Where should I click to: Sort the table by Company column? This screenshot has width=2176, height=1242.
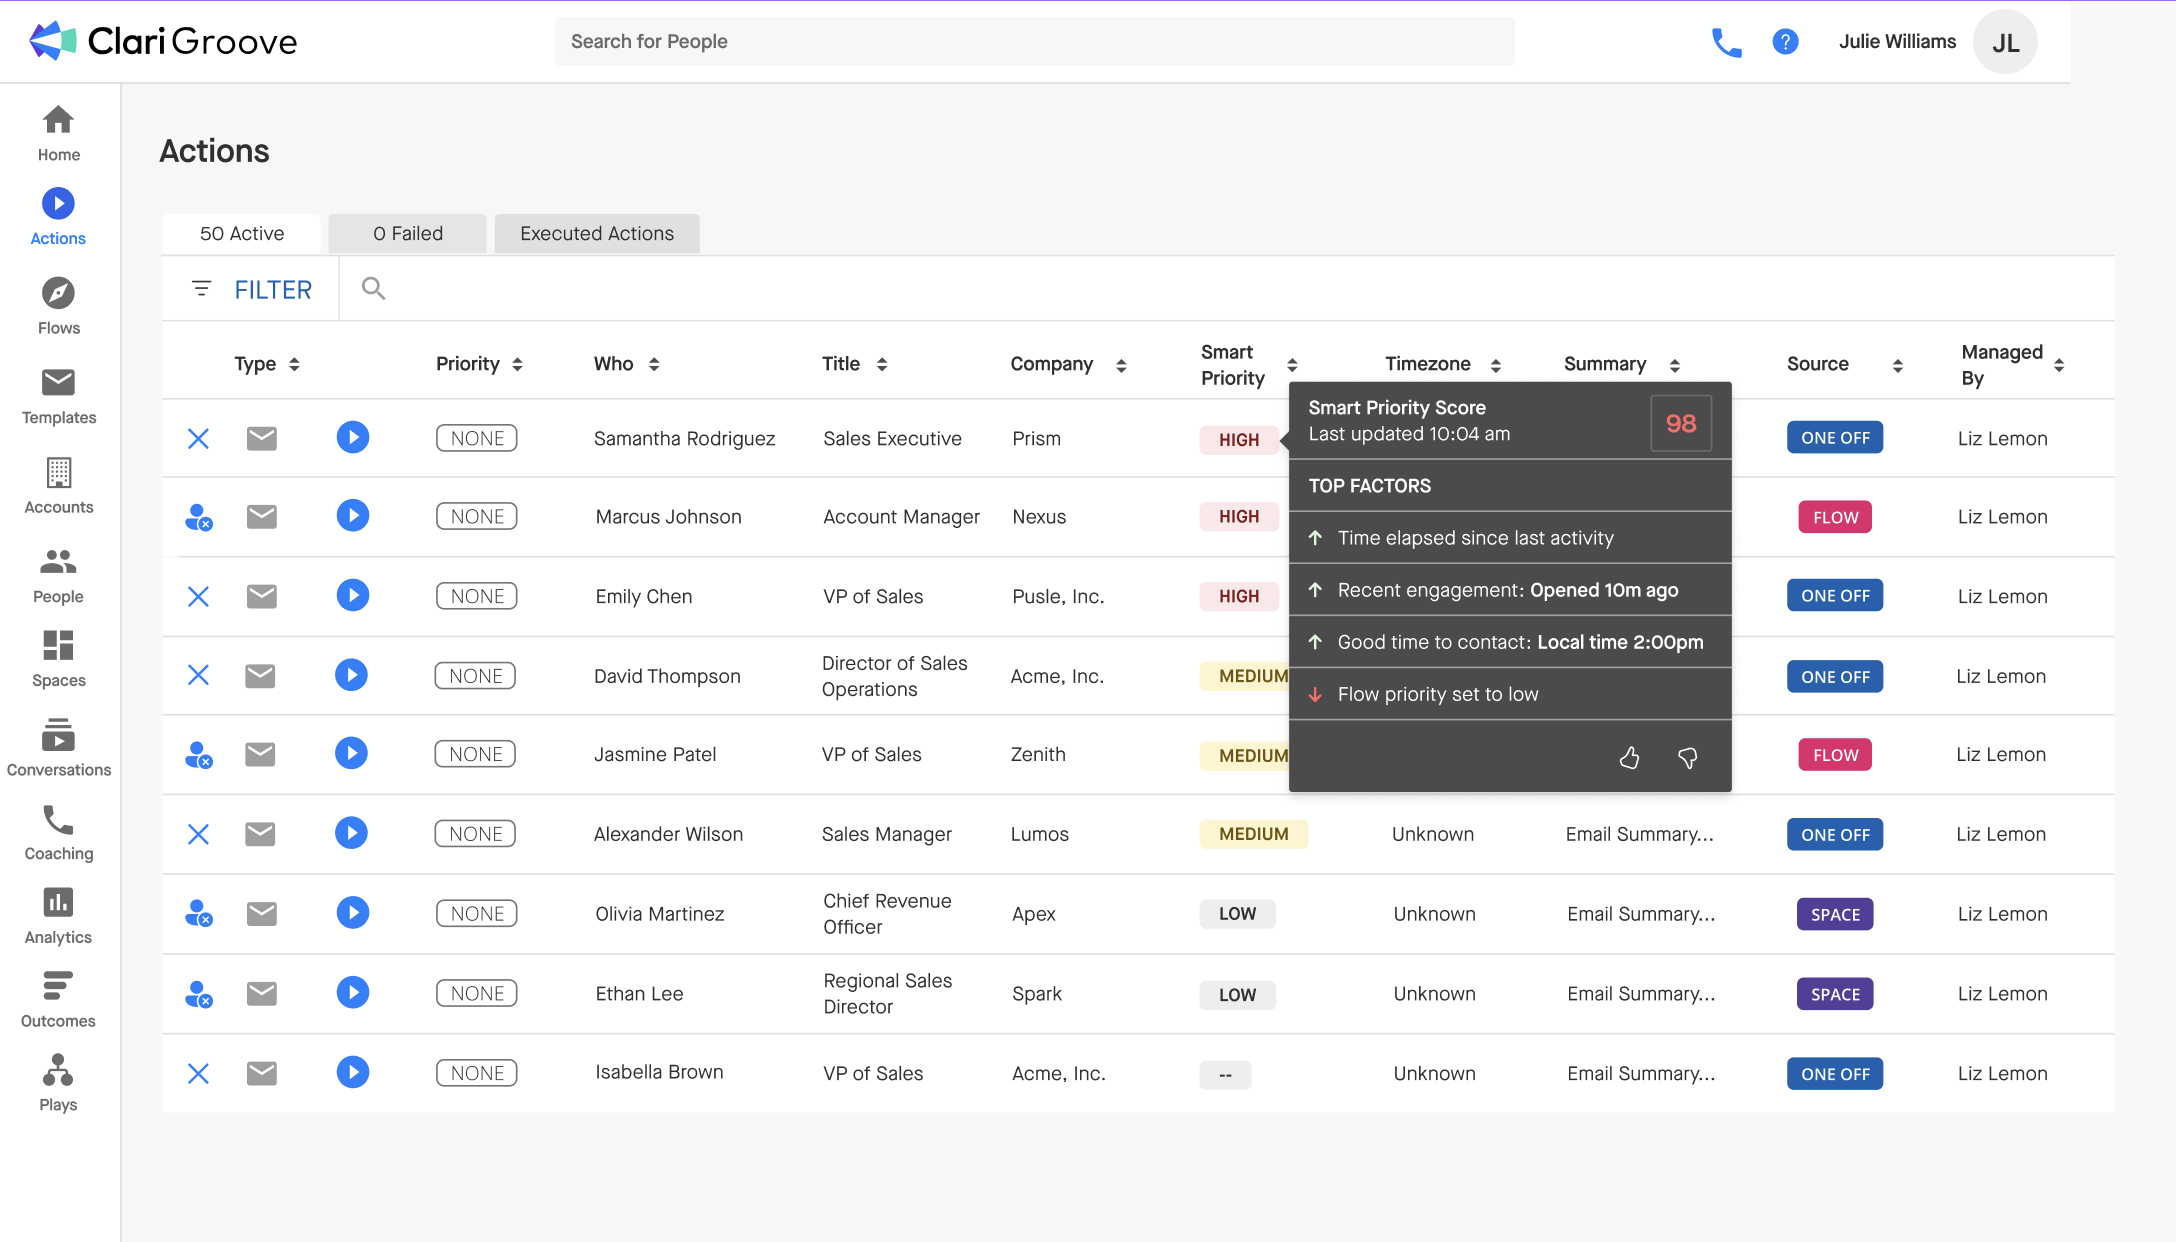click(x=1121, y=365)
